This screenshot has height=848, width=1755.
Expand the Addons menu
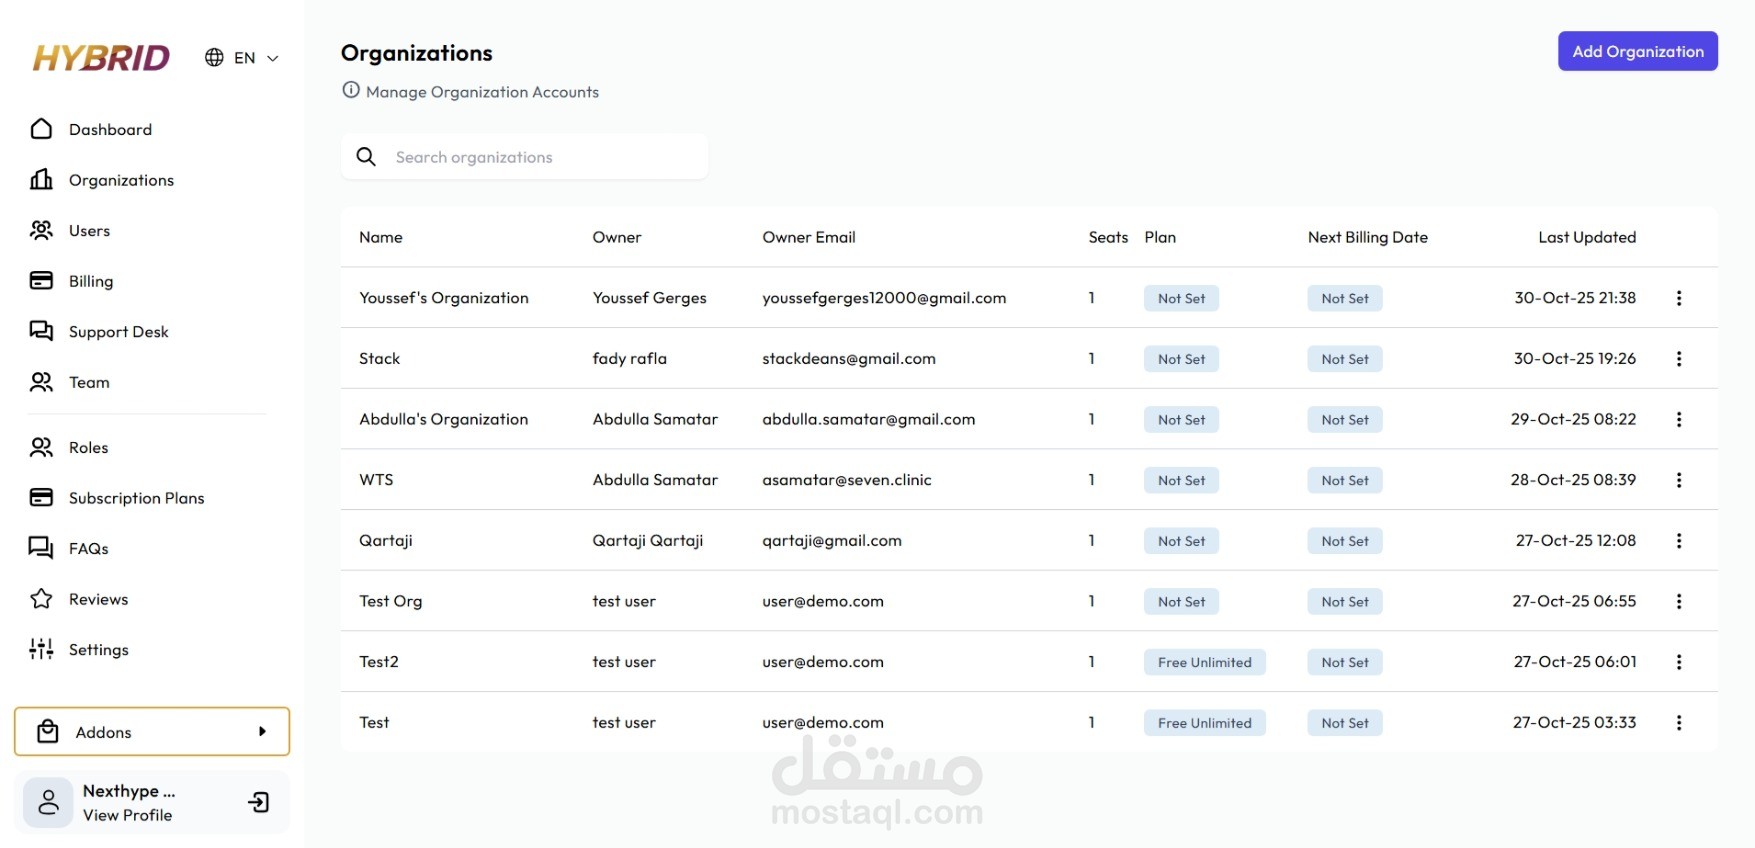point(152,732)
